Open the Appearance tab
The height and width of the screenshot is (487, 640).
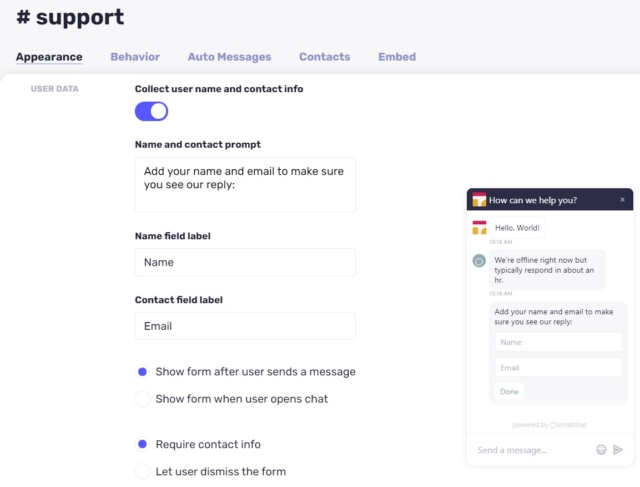pos(49,57)
